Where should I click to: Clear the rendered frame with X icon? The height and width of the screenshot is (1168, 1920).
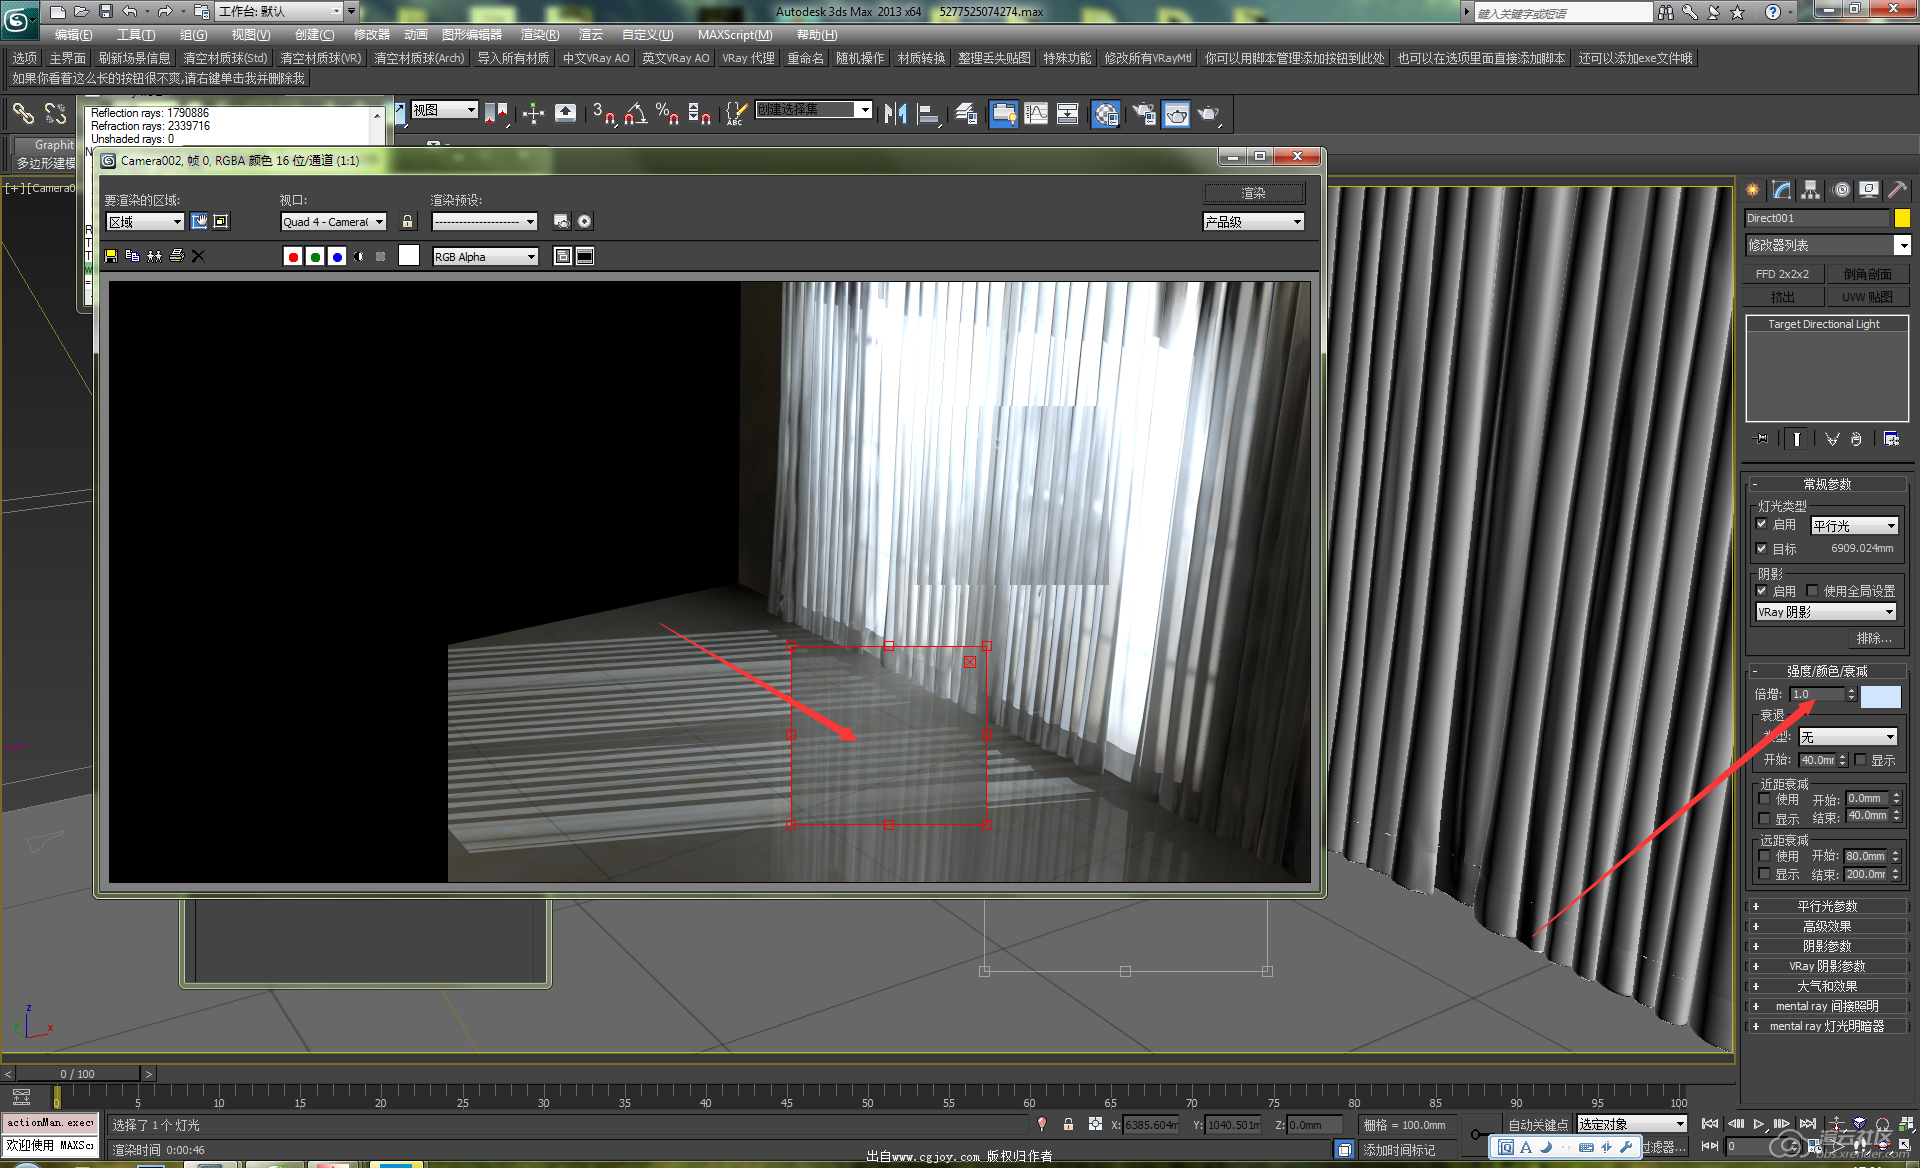[x=198, y=256]
